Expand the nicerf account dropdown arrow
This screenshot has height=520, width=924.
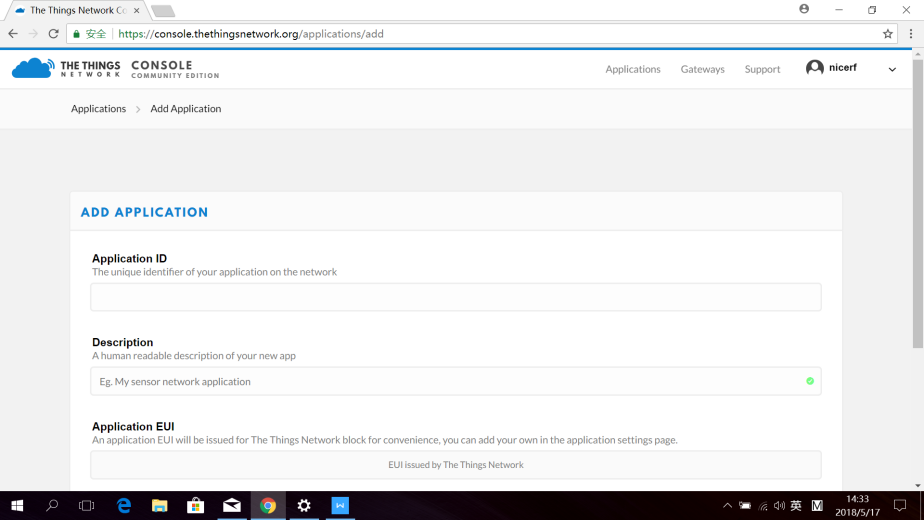892,69
